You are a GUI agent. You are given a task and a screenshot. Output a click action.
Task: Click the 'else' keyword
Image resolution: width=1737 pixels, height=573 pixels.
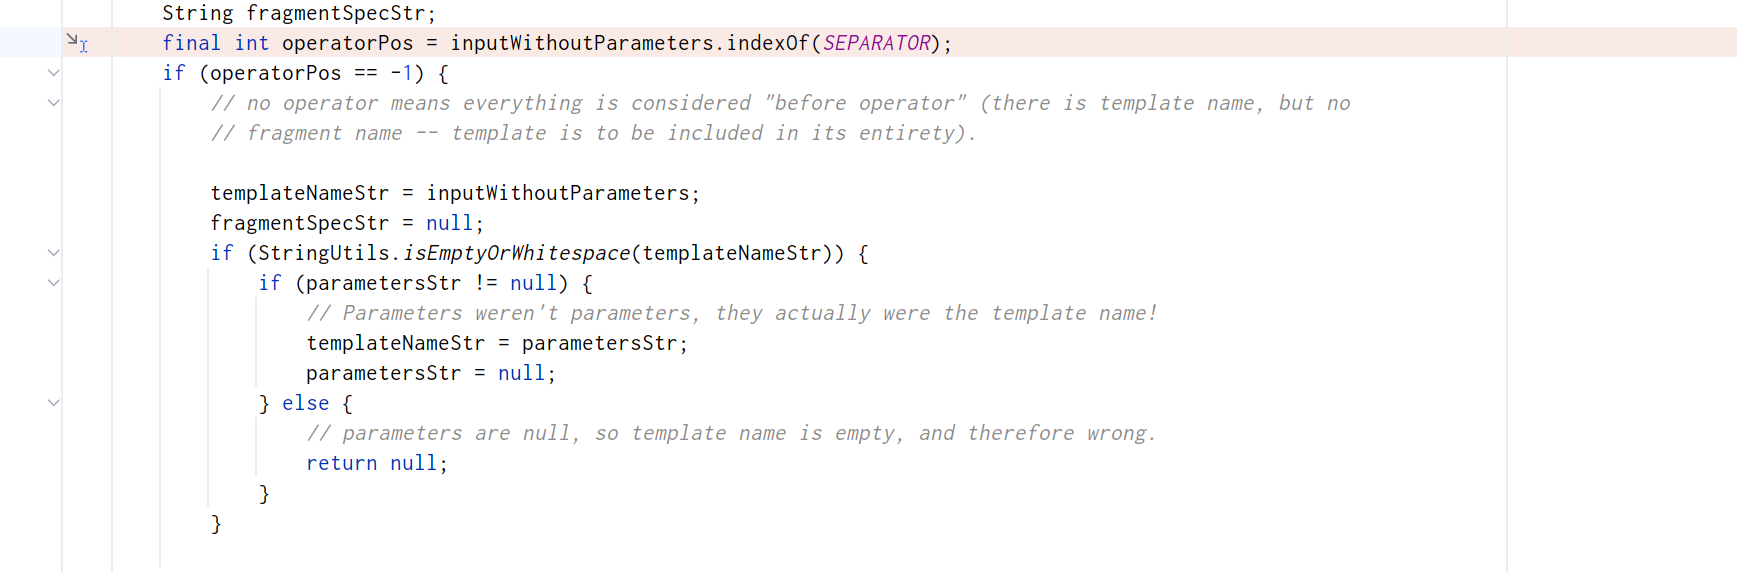coord(305,403)
